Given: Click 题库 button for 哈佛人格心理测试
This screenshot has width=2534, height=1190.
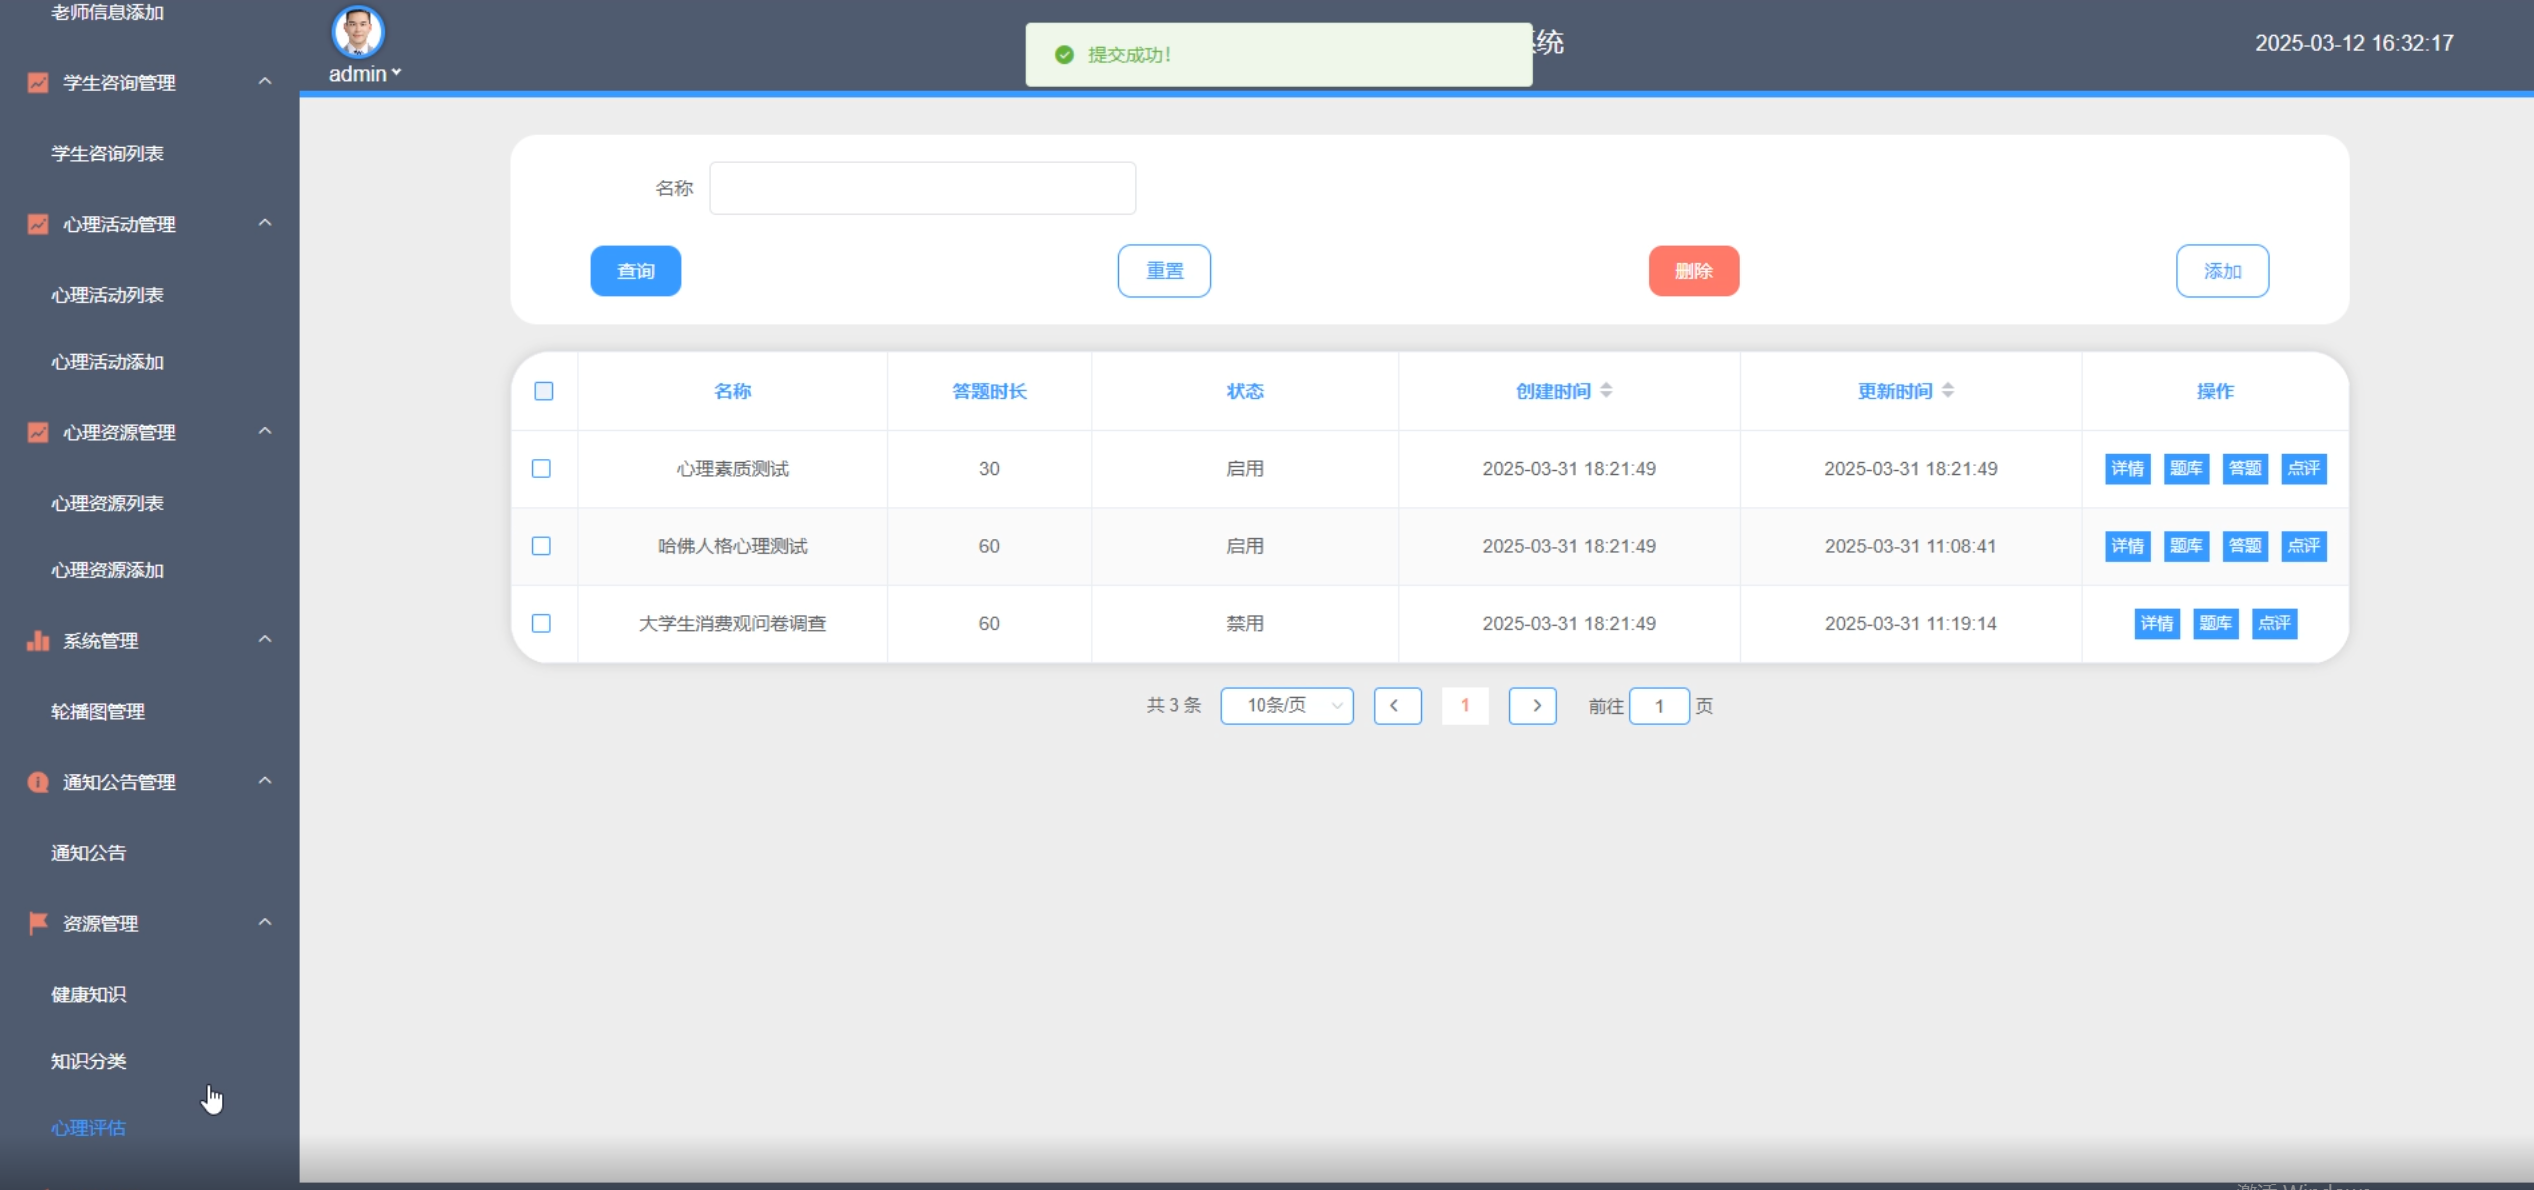Looking at the screenshot, I should click(2185, 546).
